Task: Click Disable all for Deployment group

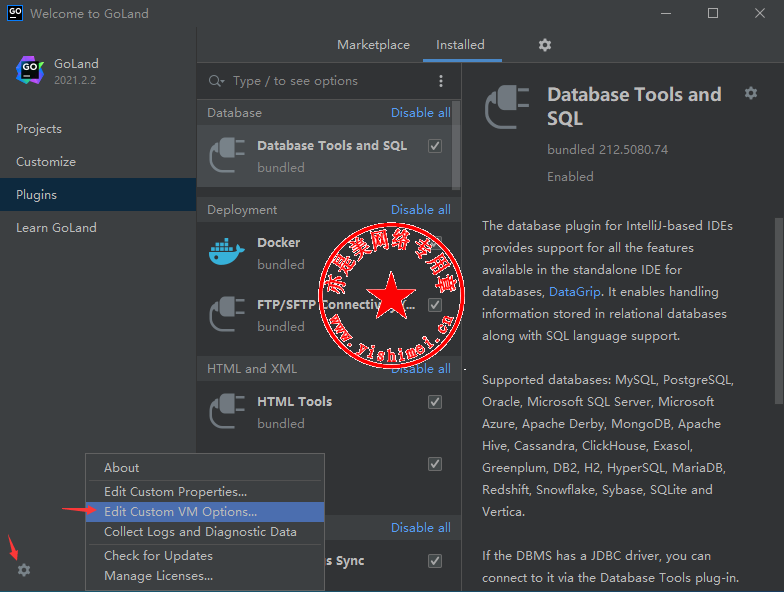Action: pyautogui.click(x=420, y=210)
